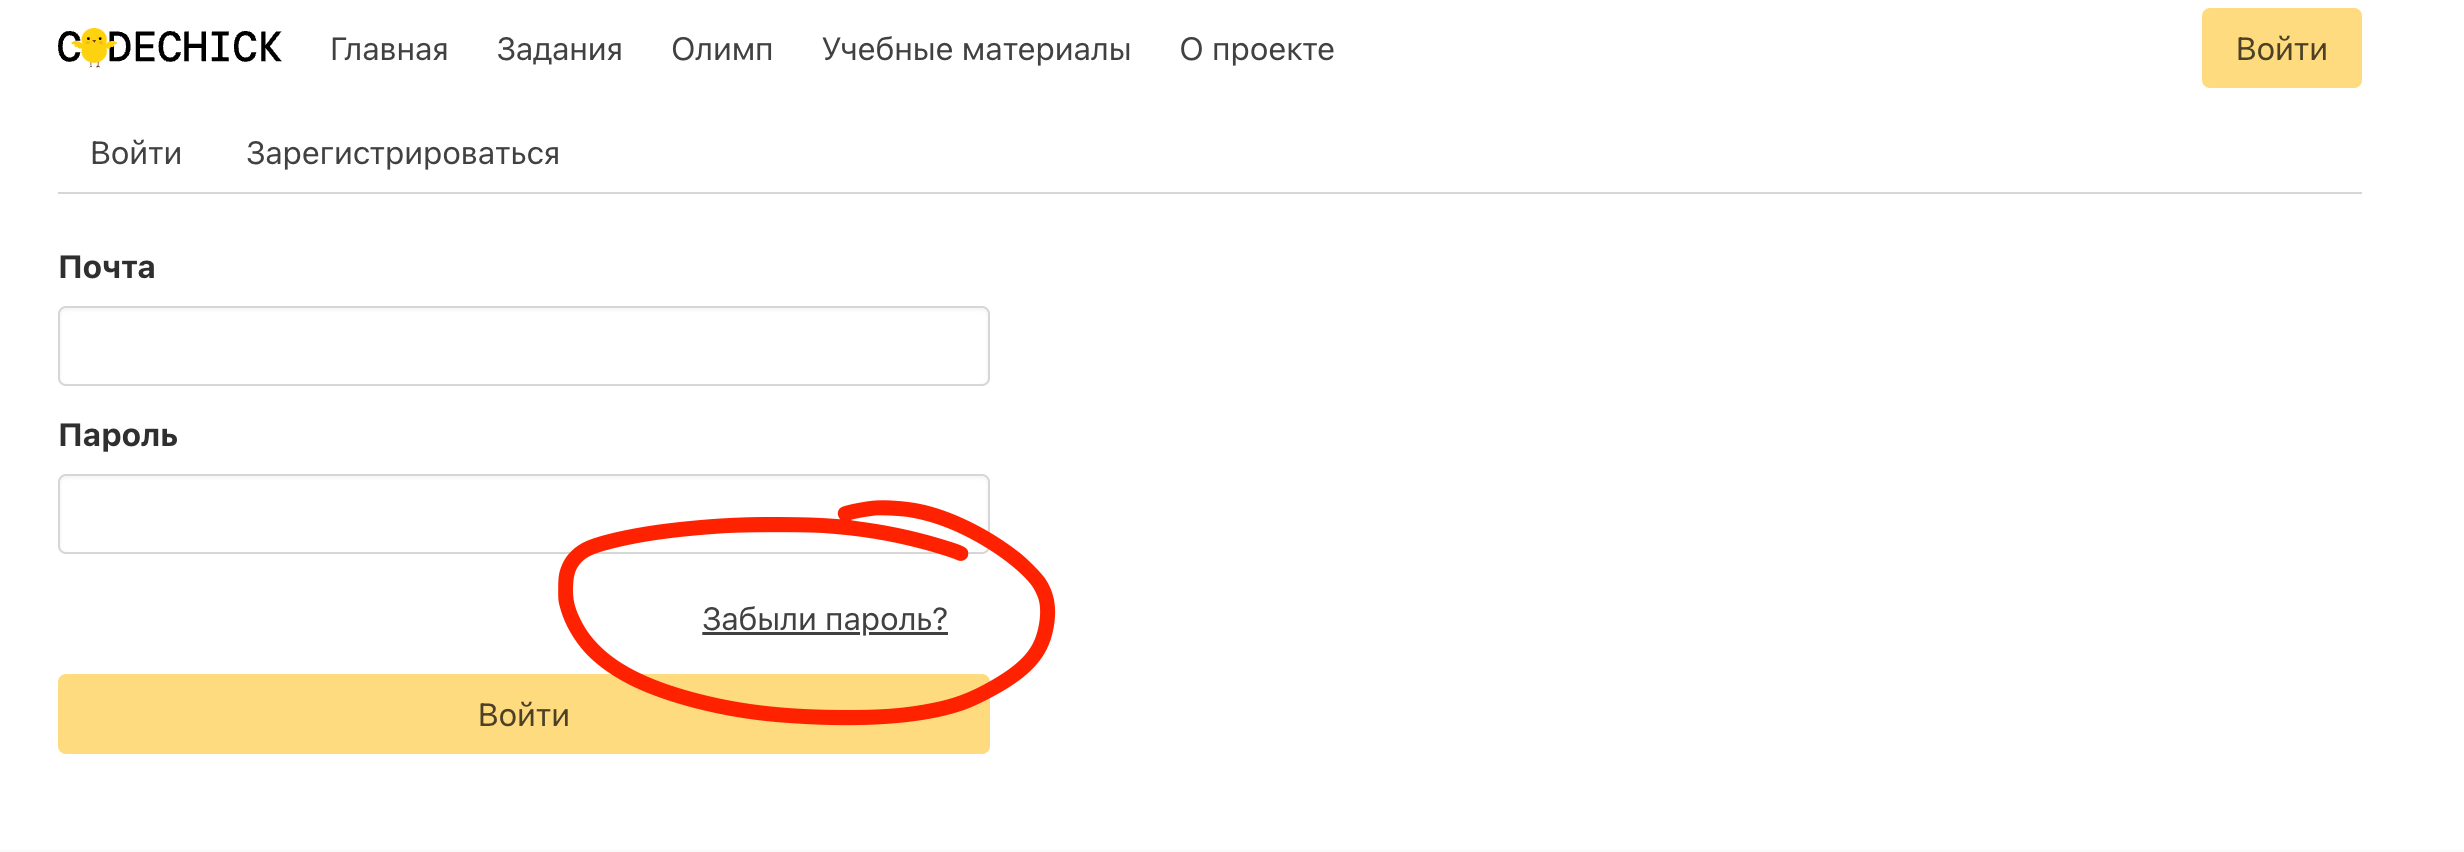Screen dimensions: 2464x852
Task: Go to the Главная page
Action: pos(389,49)
